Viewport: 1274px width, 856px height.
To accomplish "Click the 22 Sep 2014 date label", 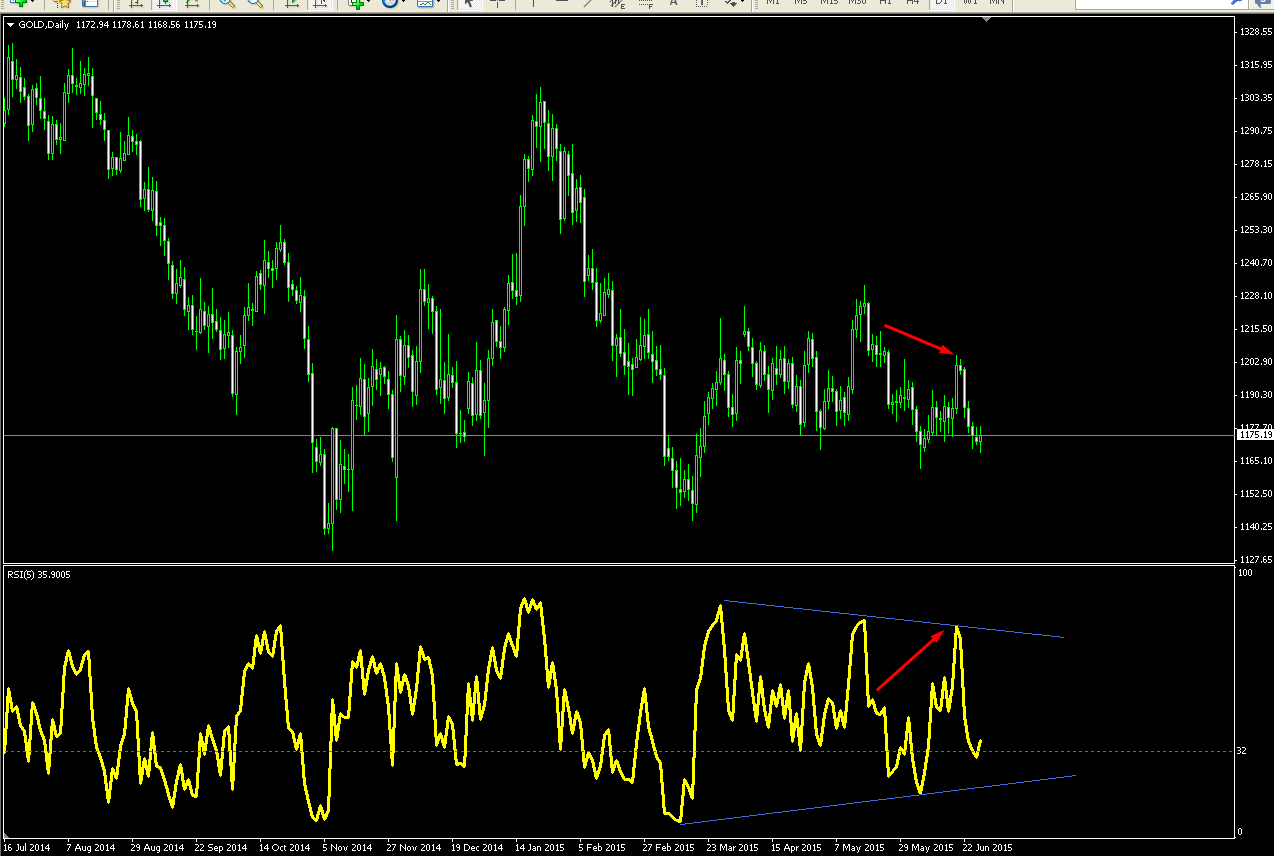I will pyautogui.click(x=220, y=847).
